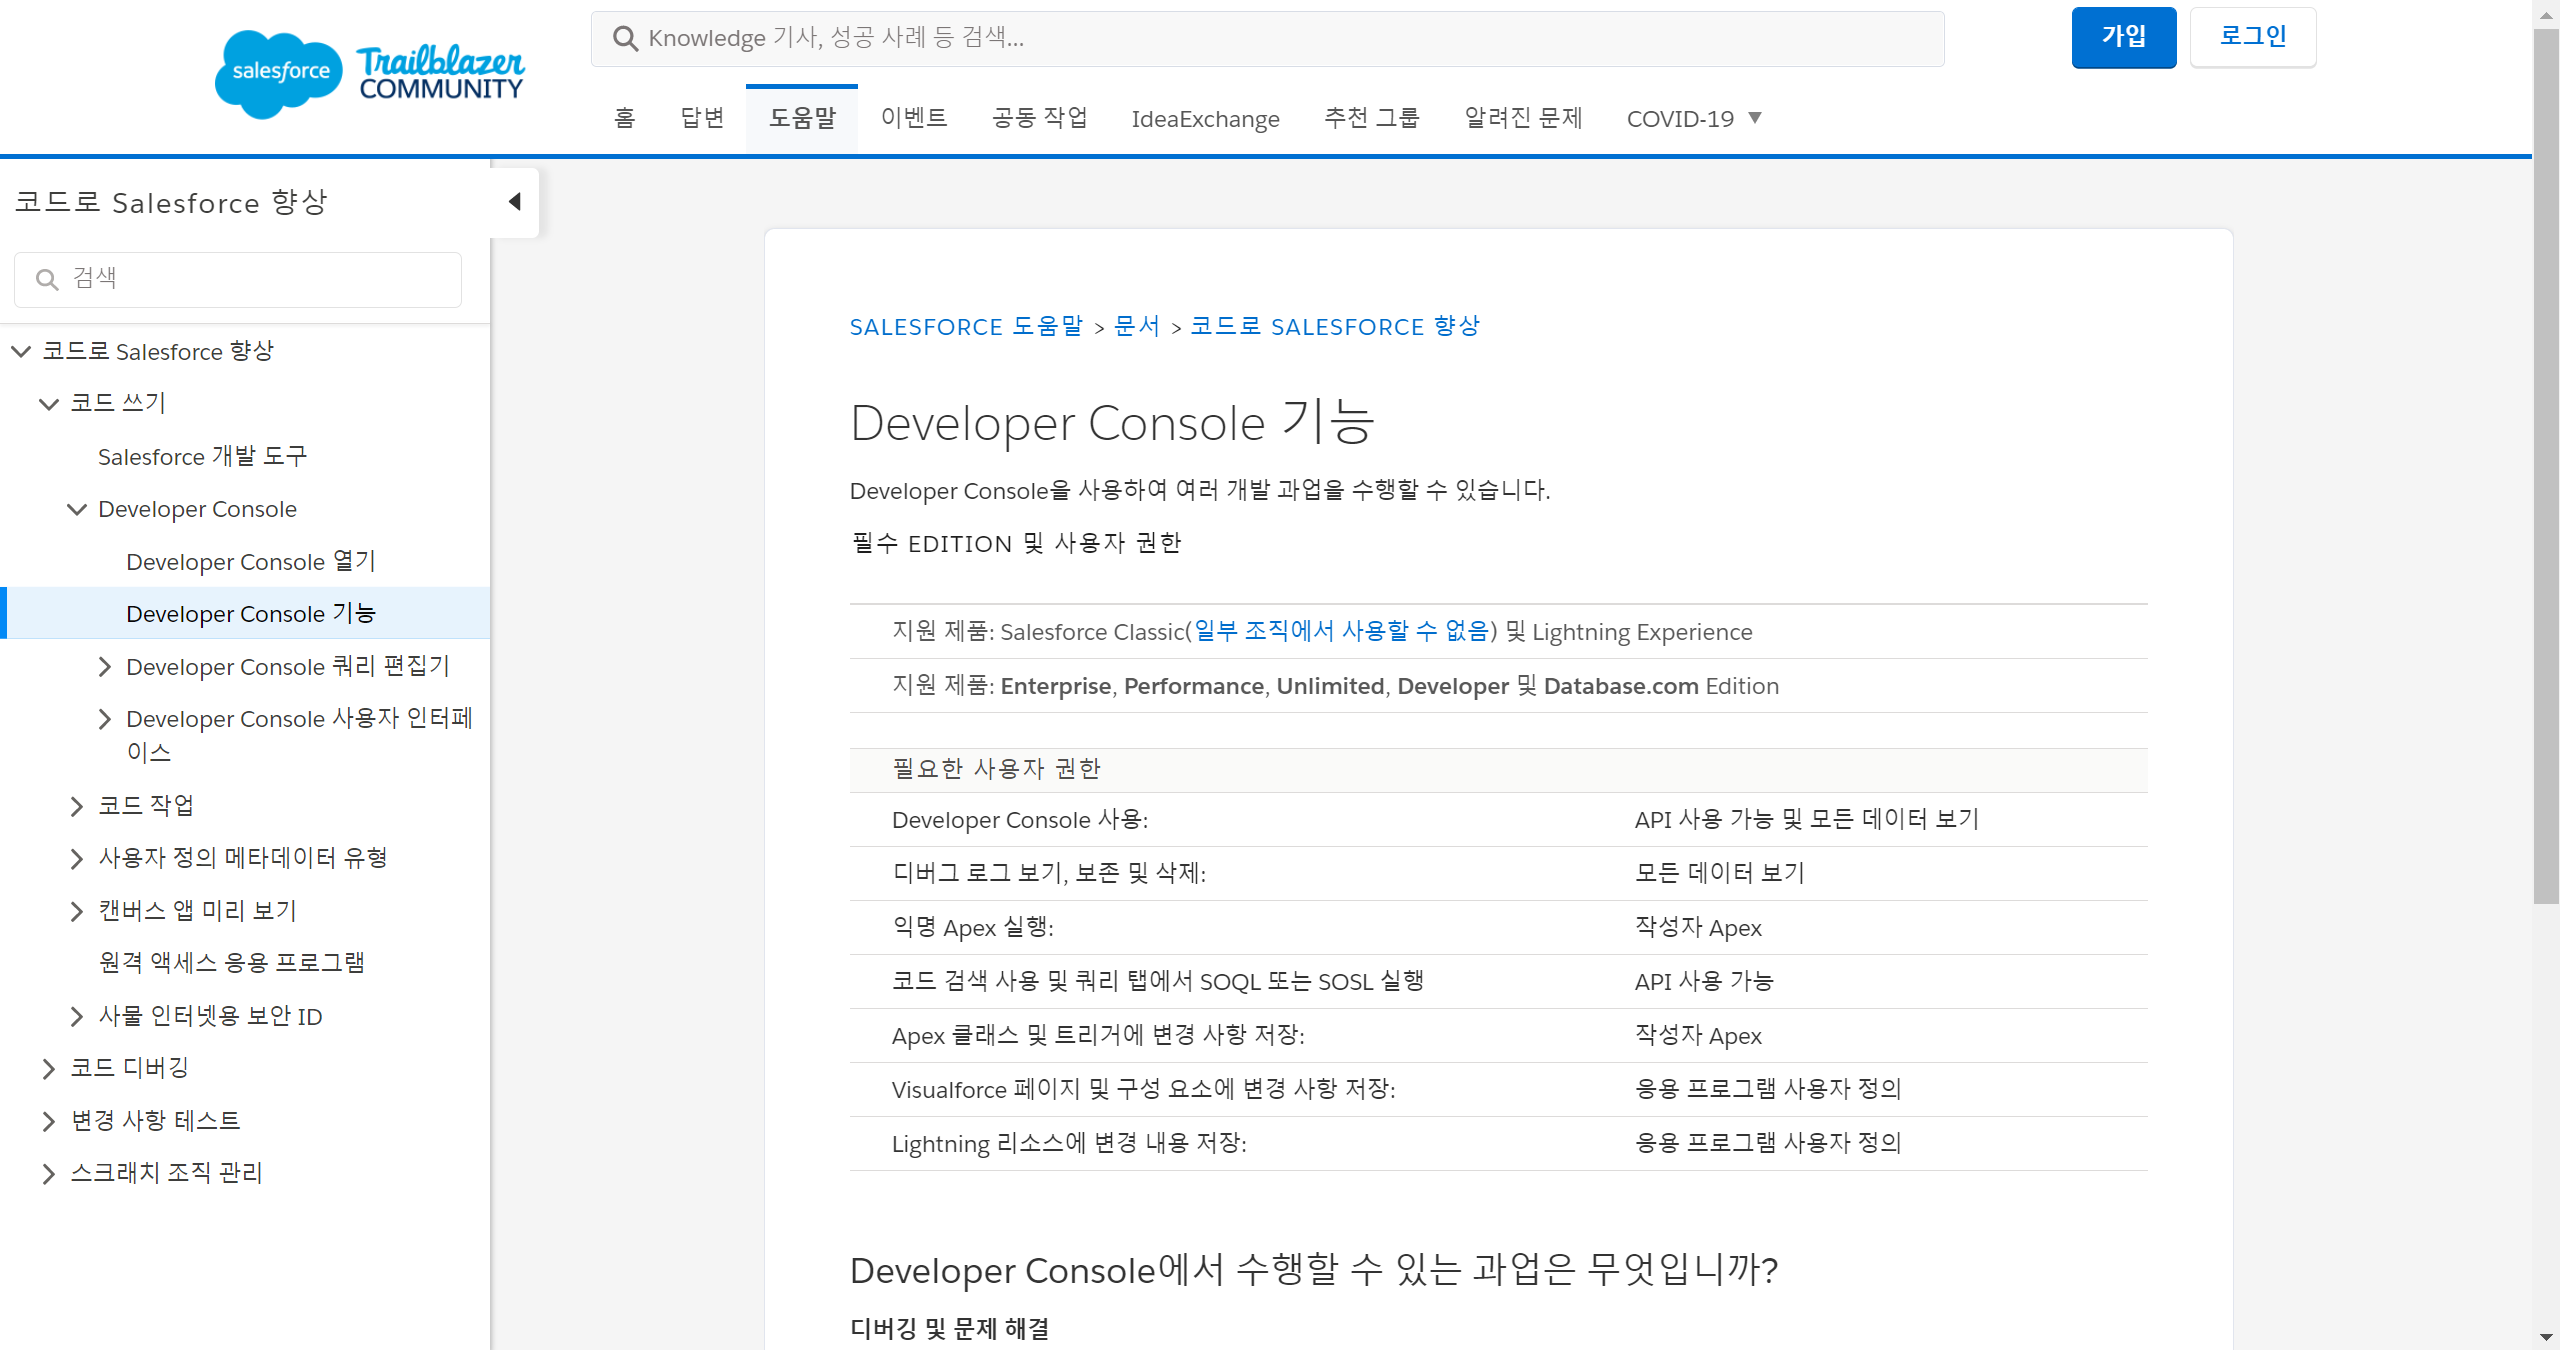The image size is (2560, 1350).
Task: Expand the 코드 디버깅 section
Action: coord(48,1069)
